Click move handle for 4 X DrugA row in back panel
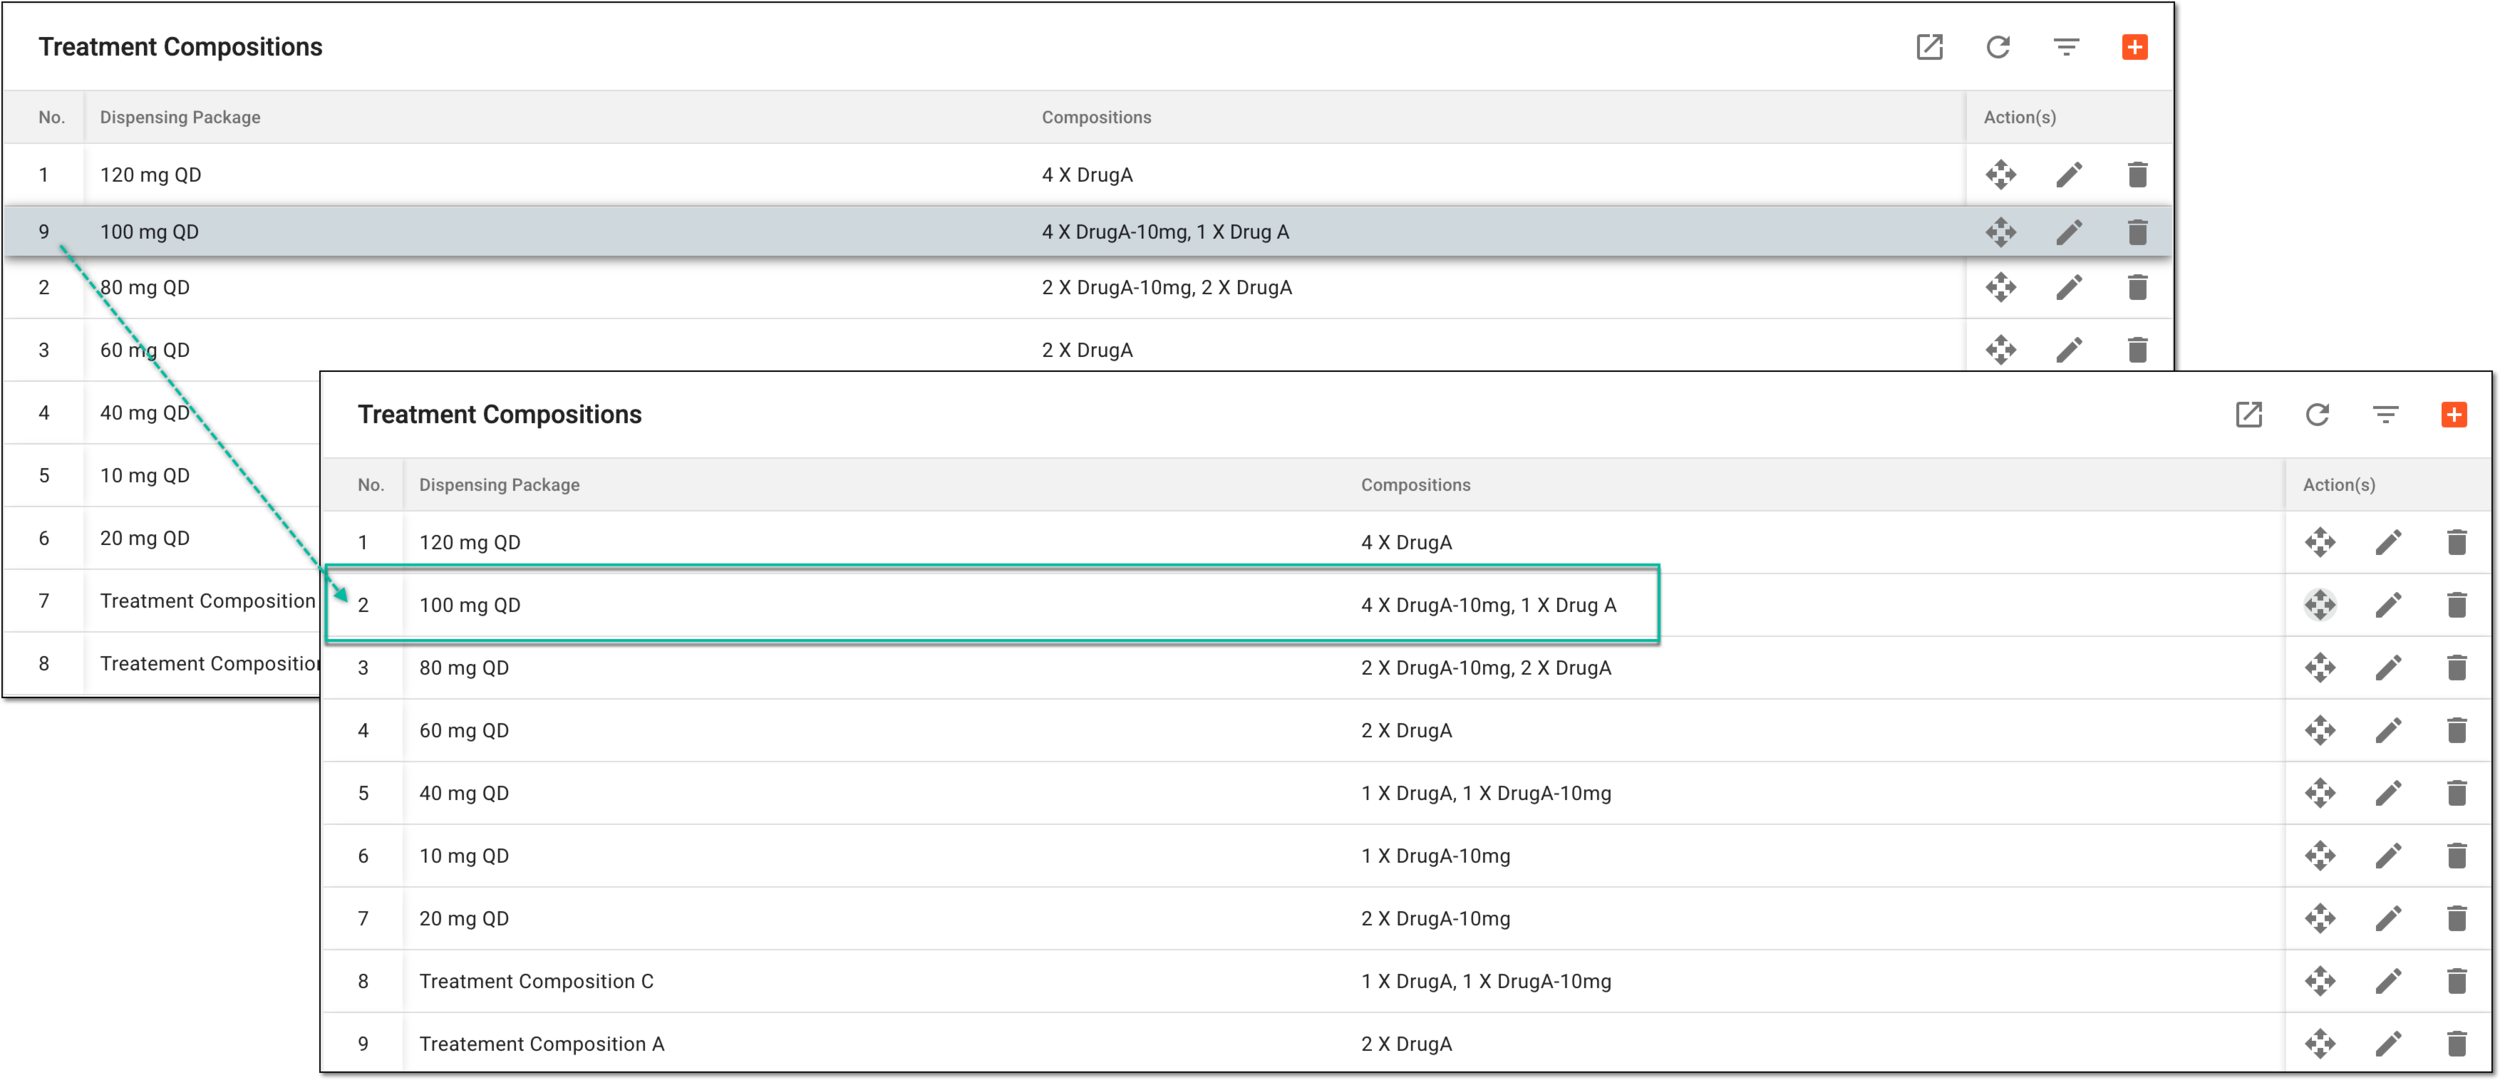 (x=2001, y=175)
